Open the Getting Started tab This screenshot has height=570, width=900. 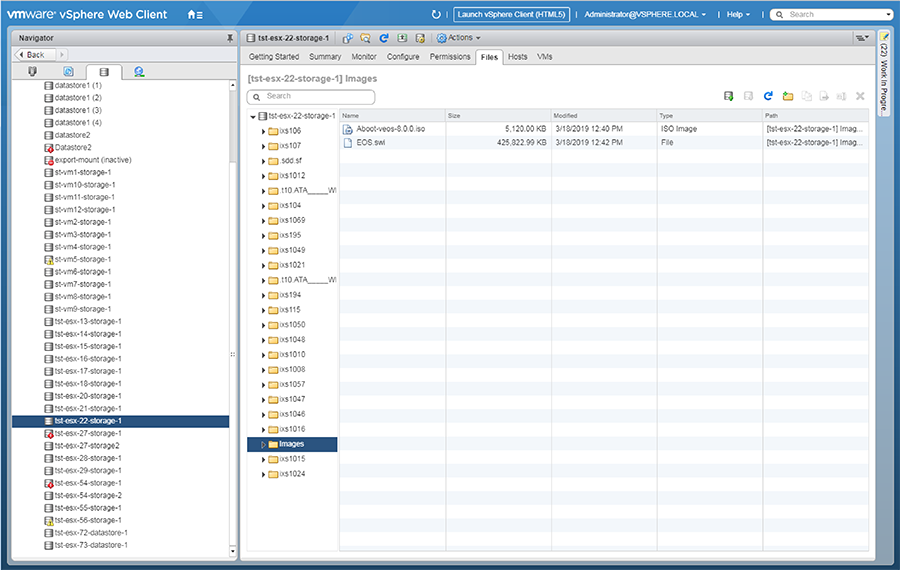(x=274, y=57)
